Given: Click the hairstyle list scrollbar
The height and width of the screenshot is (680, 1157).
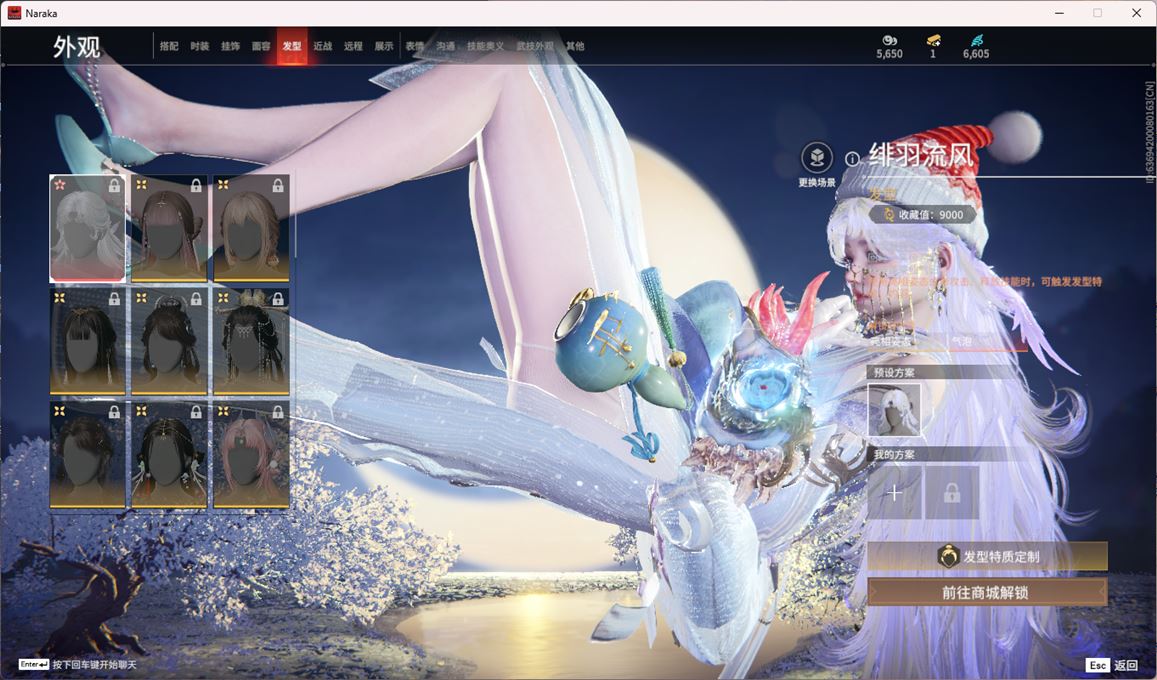Looking at the screenshot, I should pos(295,216).
